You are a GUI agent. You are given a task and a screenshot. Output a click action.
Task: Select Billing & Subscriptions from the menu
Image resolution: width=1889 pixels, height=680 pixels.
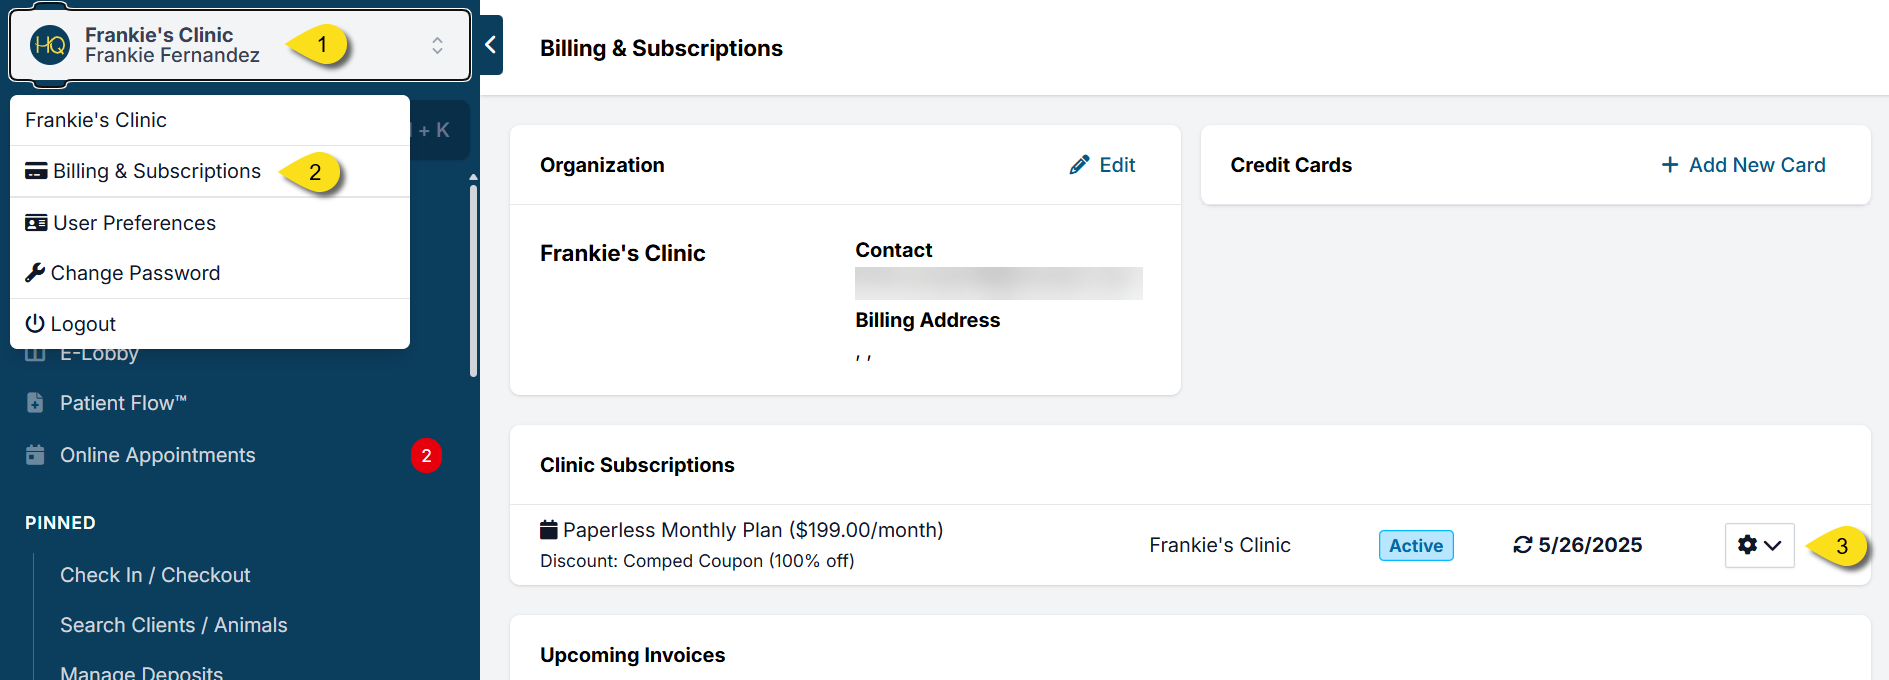pos(157,171)
